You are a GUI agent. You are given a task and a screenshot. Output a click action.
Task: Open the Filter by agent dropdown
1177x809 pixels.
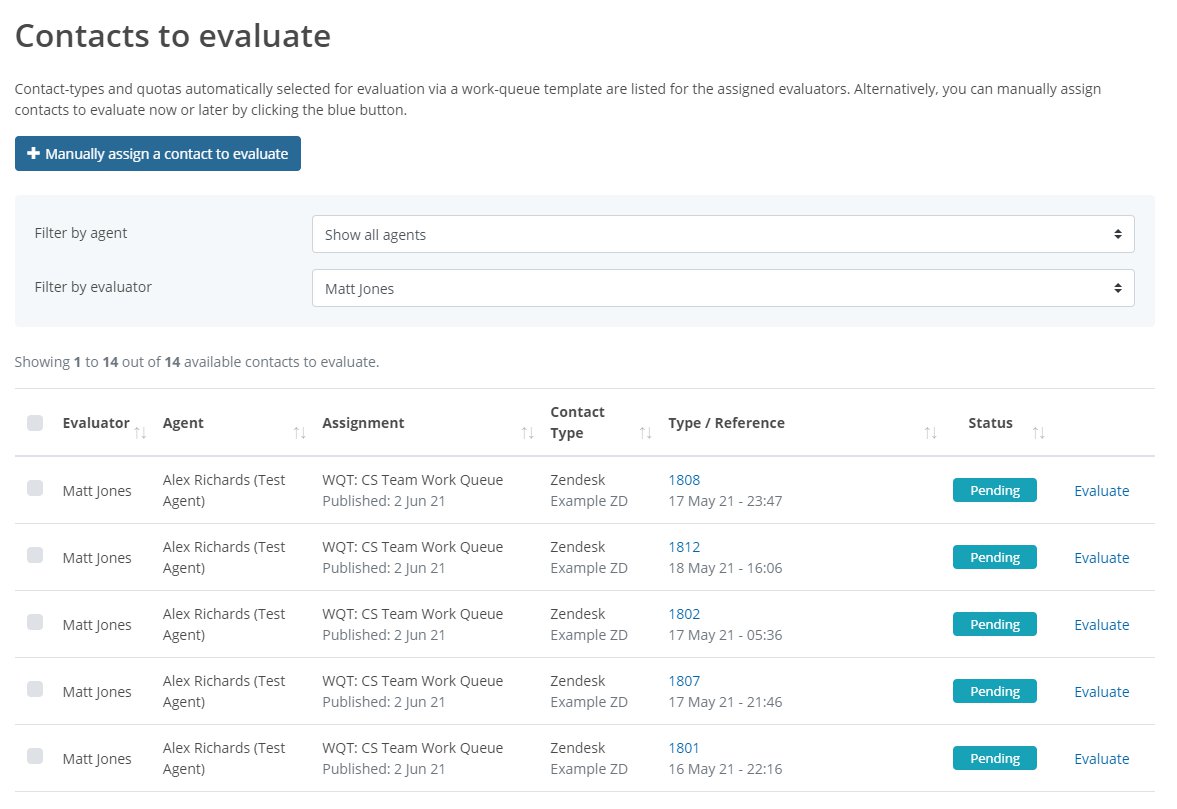[x=723, y=234]
